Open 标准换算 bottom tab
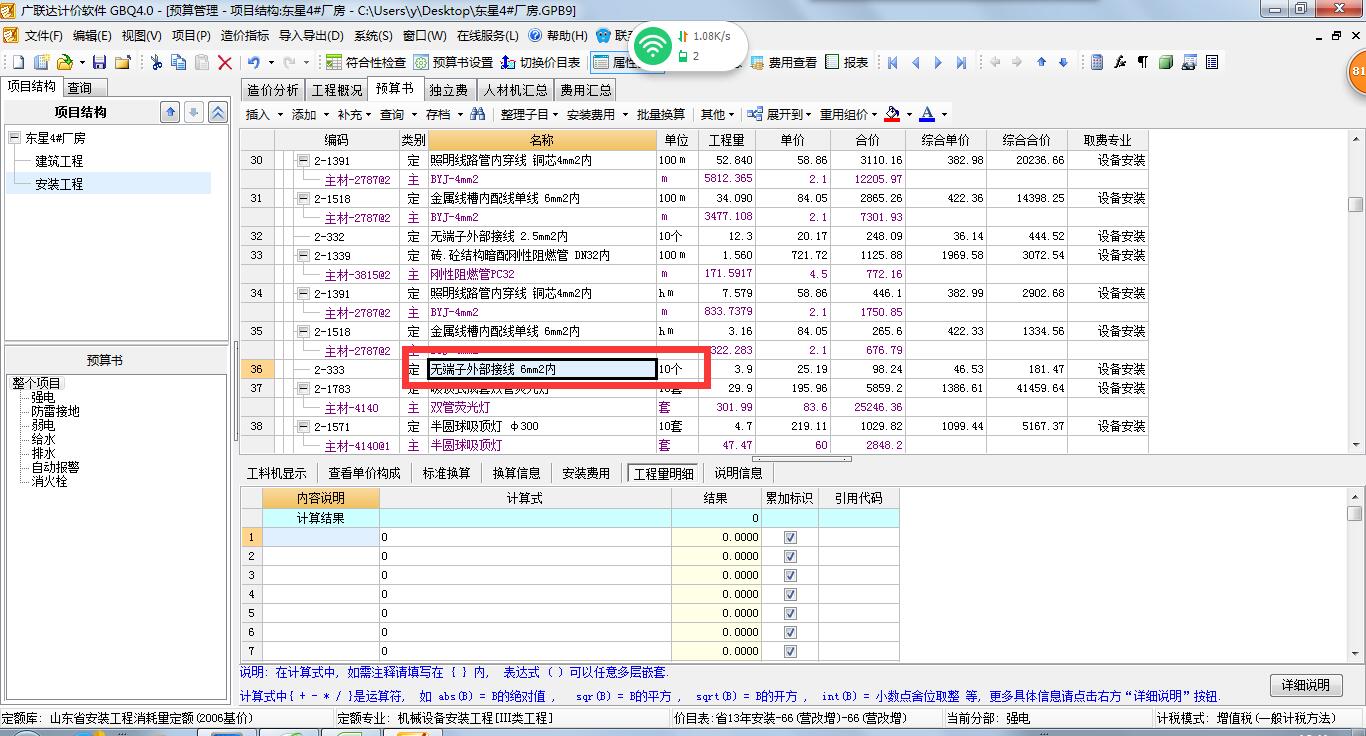The image size is (1366, 736). [x=446, y=473]
